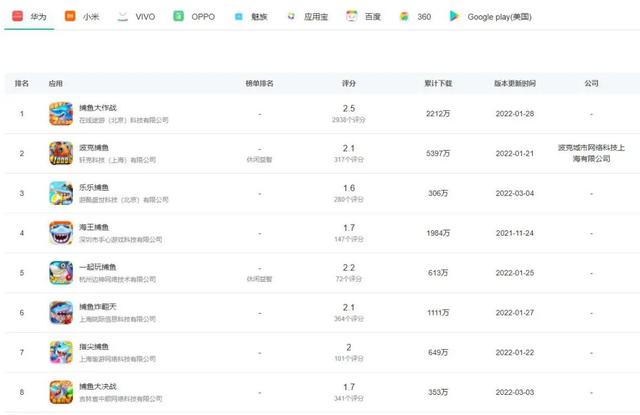Switch to the 小米 store tab

84,17
